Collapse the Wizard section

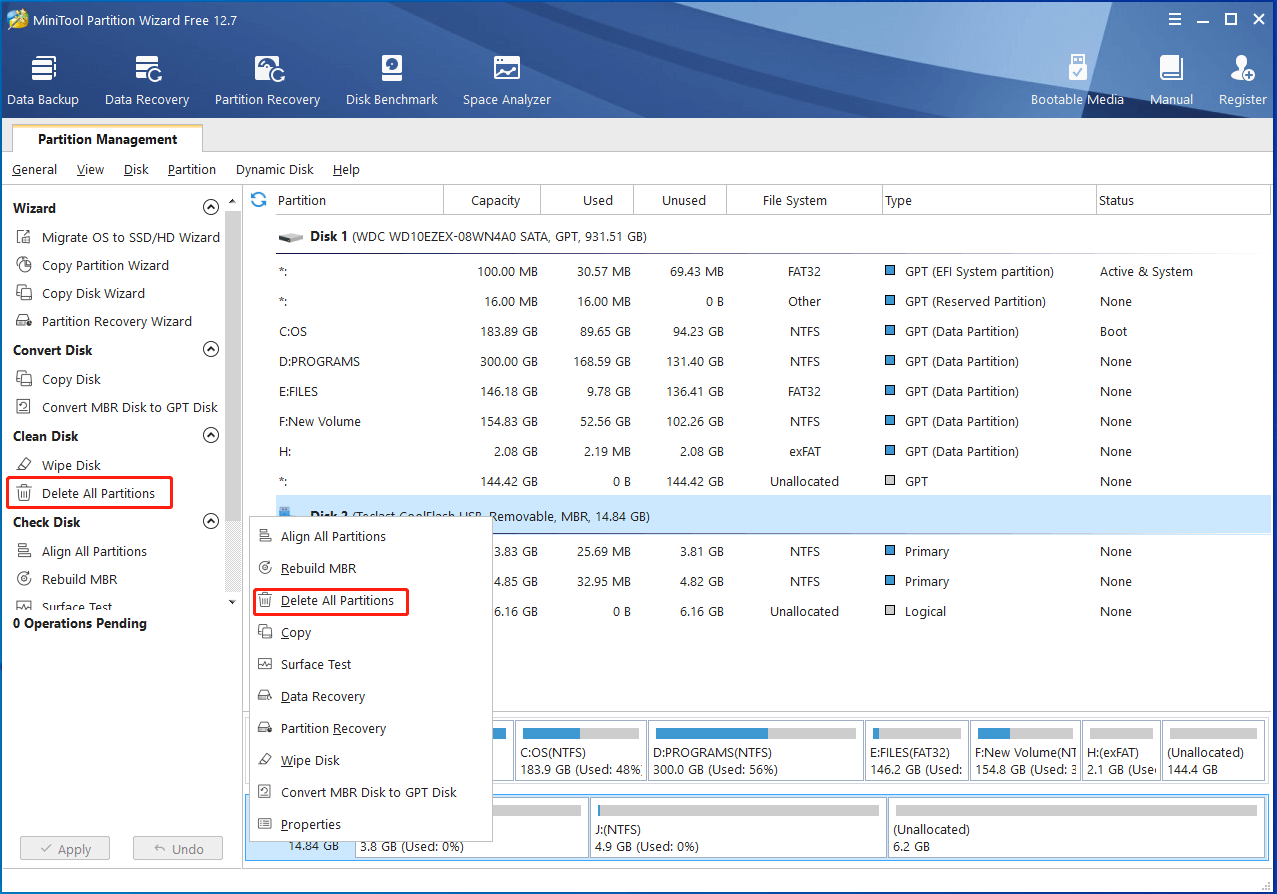211,208
